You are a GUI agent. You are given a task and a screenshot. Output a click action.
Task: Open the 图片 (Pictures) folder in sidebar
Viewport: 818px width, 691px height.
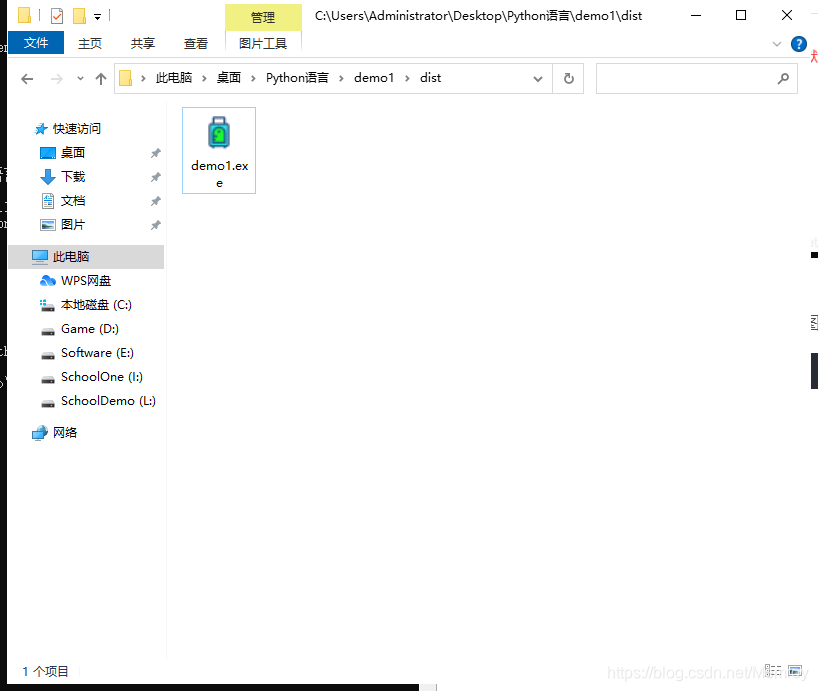click(x=72, y=224)
